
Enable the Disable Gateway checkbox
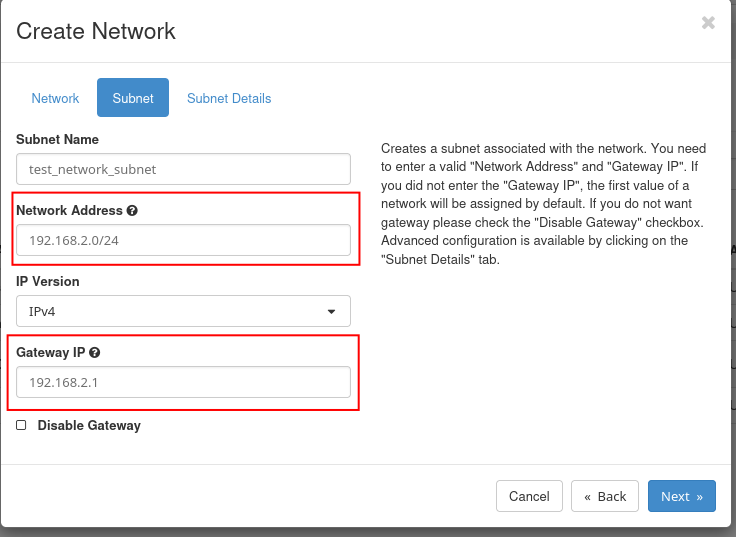22,425
